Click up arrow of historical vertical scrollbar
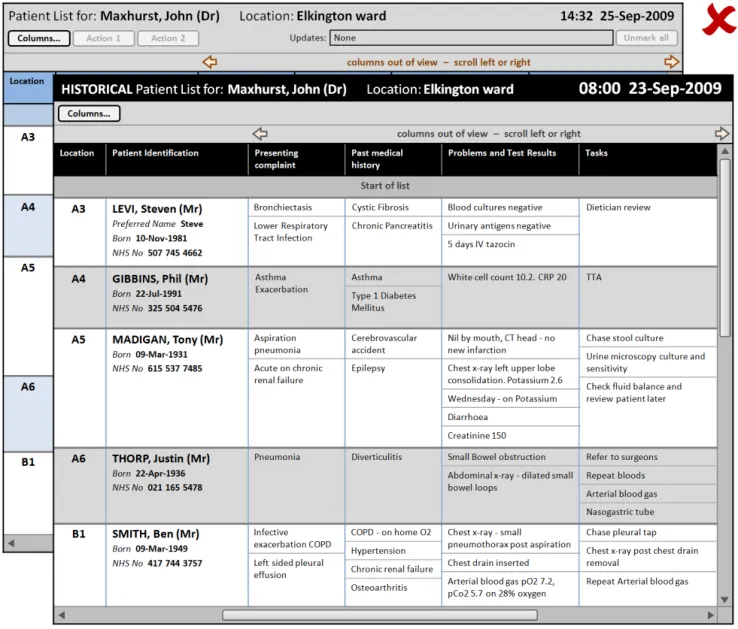 point(725,153)
